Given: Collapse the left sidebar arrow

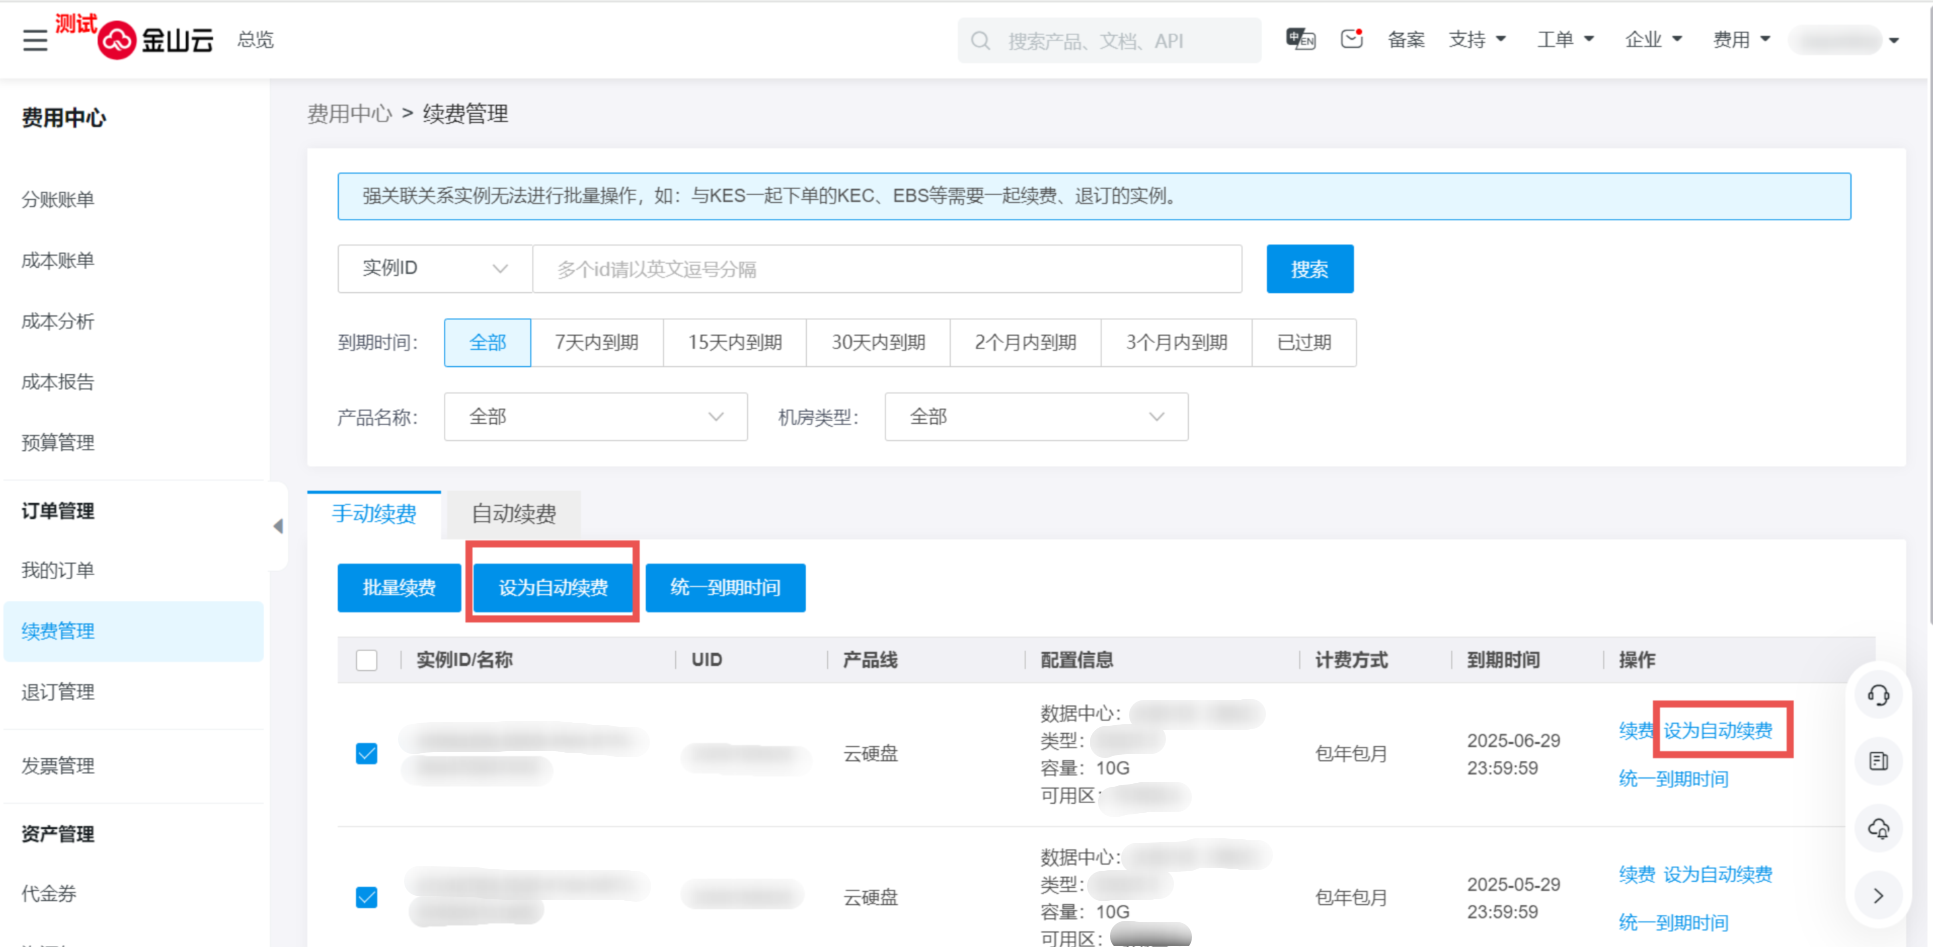Looking at the screenshot, I should (x=278, y=526).
